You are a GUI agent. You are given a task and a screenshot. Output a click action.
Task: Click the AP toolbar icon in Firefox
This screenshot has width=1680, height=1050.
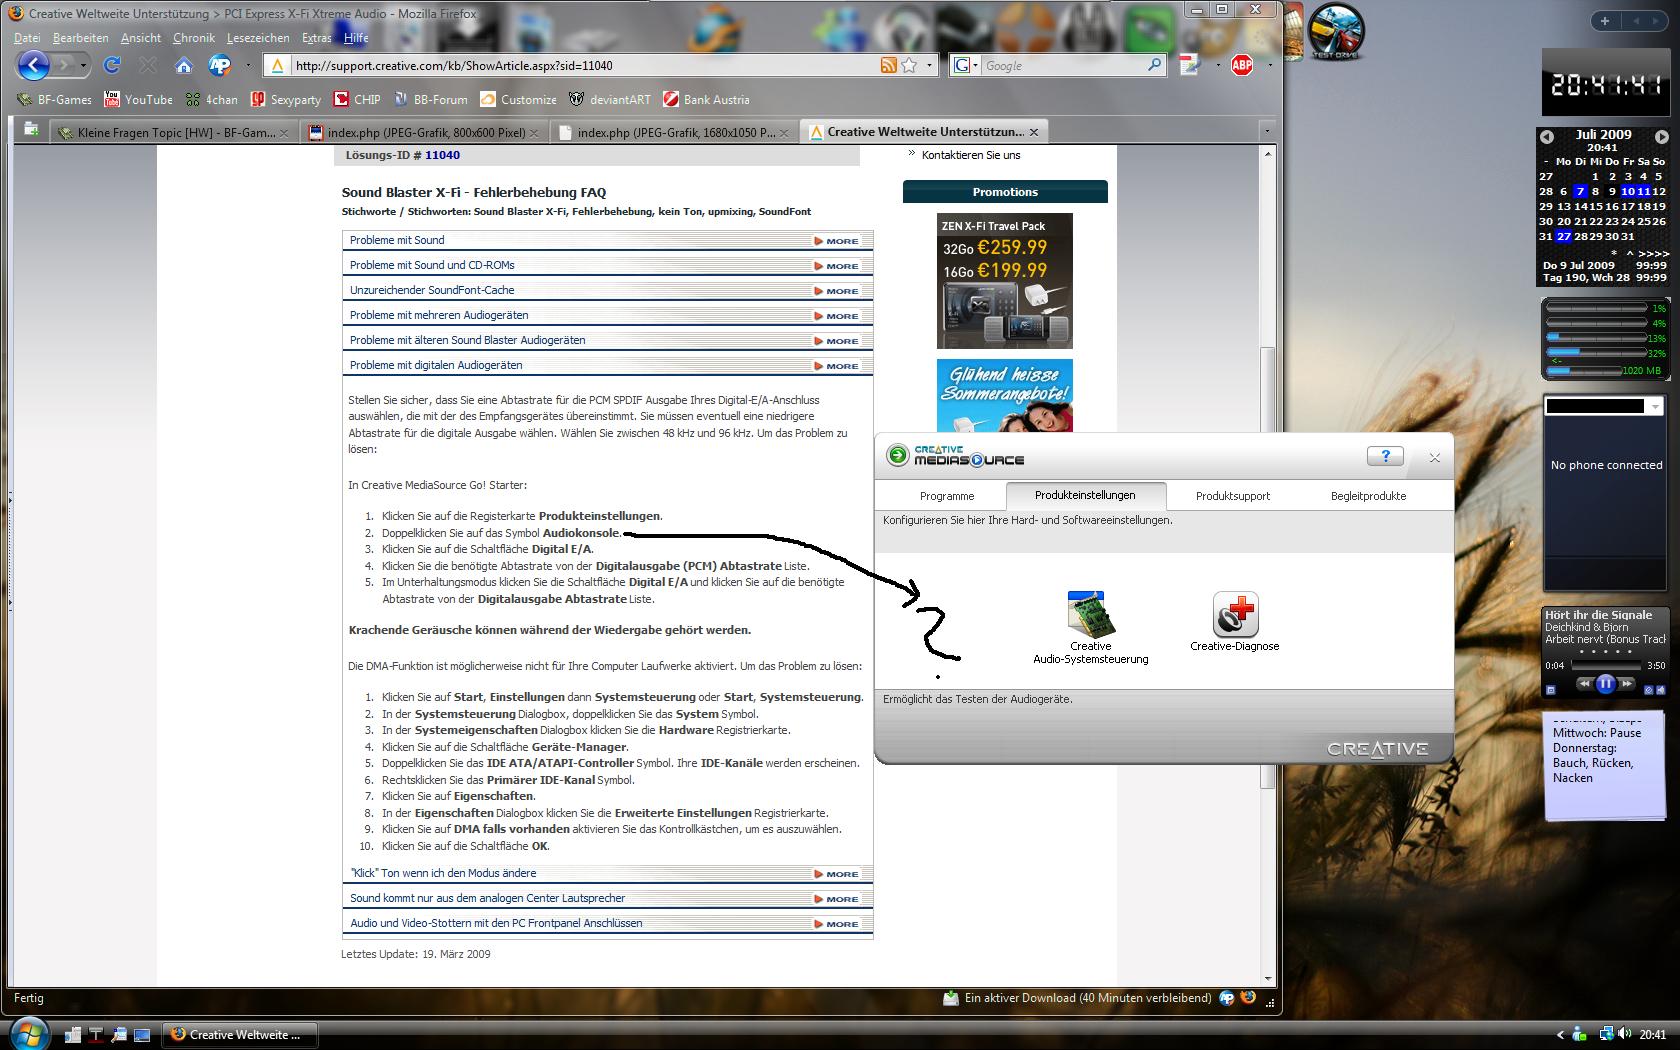pyautogui.click(x=219, y=66)
